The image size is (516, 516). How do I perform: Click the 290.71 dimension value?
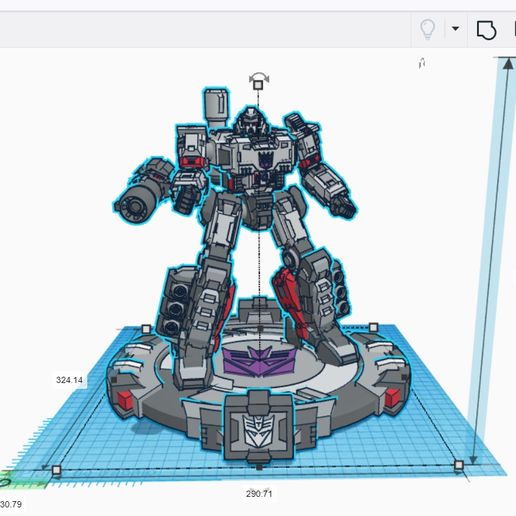click(259, 494)
